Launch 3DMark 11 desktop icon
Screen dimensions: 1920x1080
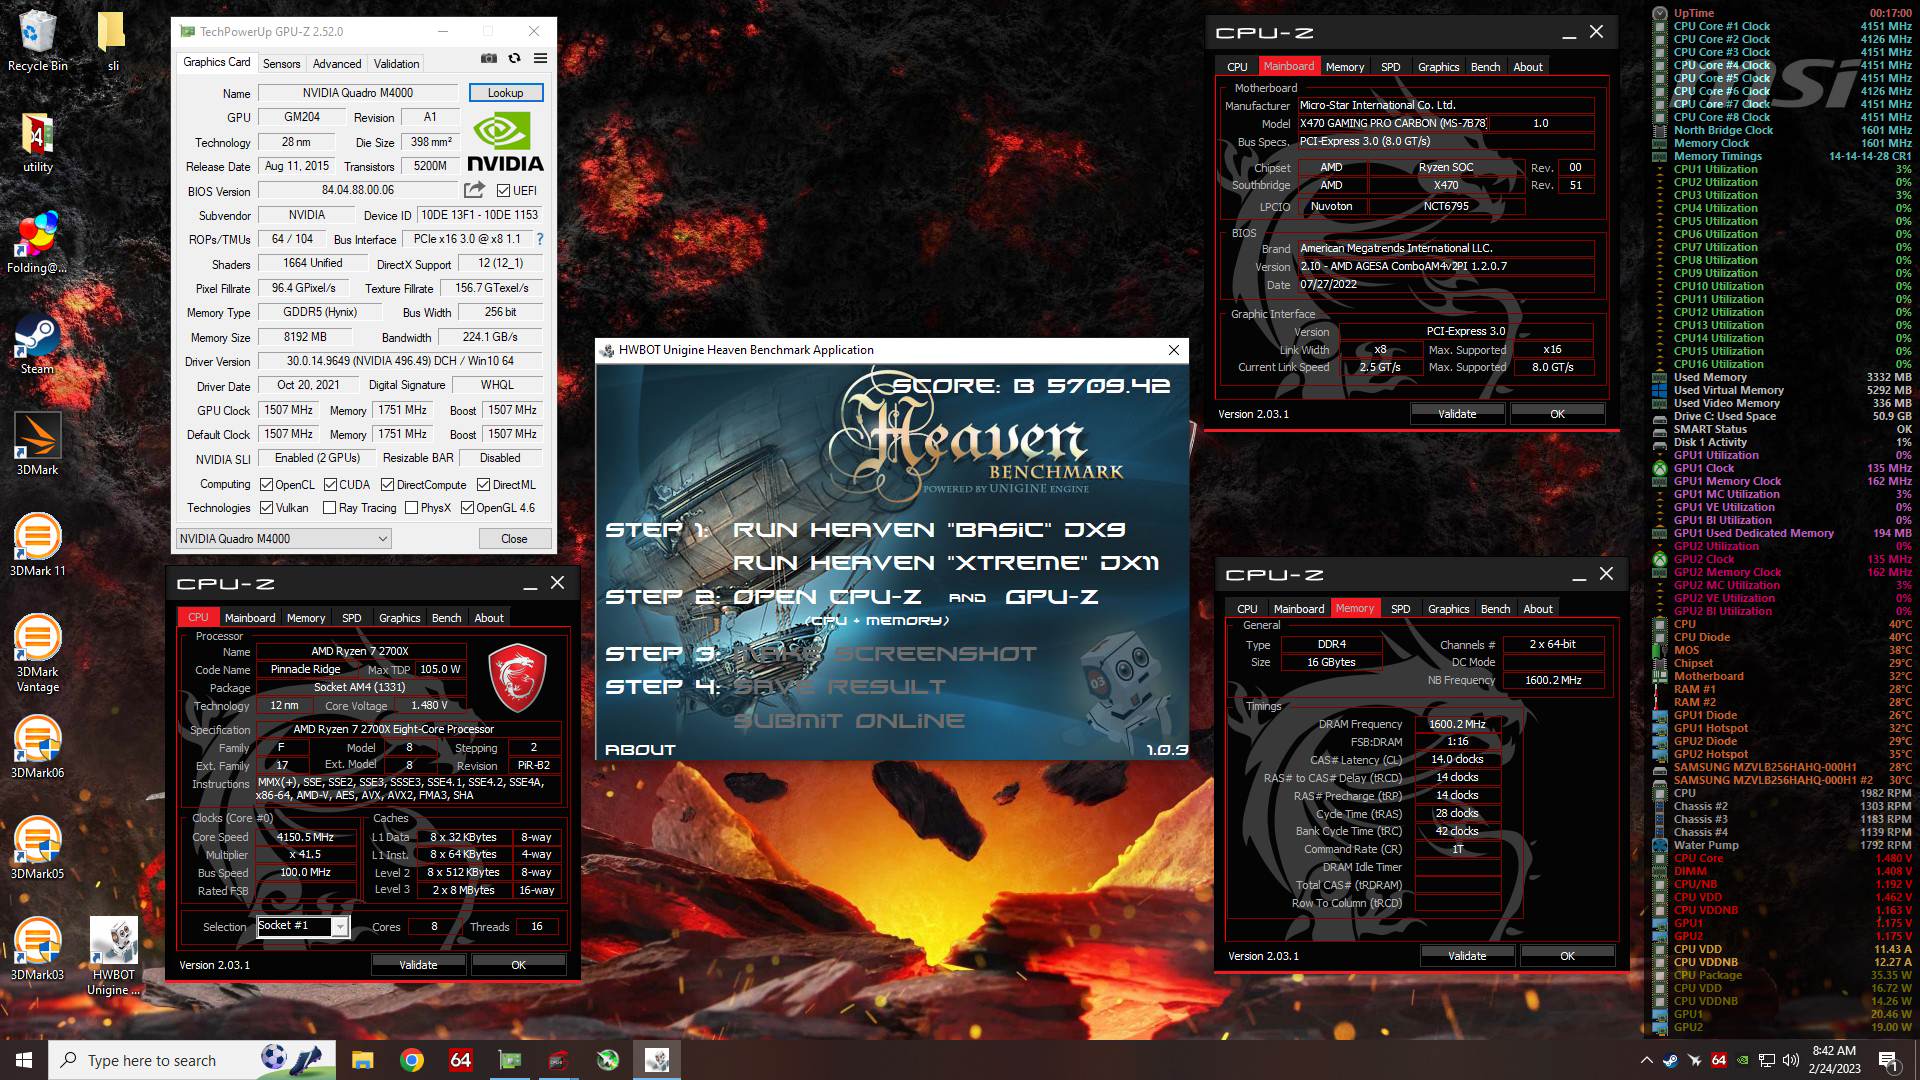click(x=38, y=545)
